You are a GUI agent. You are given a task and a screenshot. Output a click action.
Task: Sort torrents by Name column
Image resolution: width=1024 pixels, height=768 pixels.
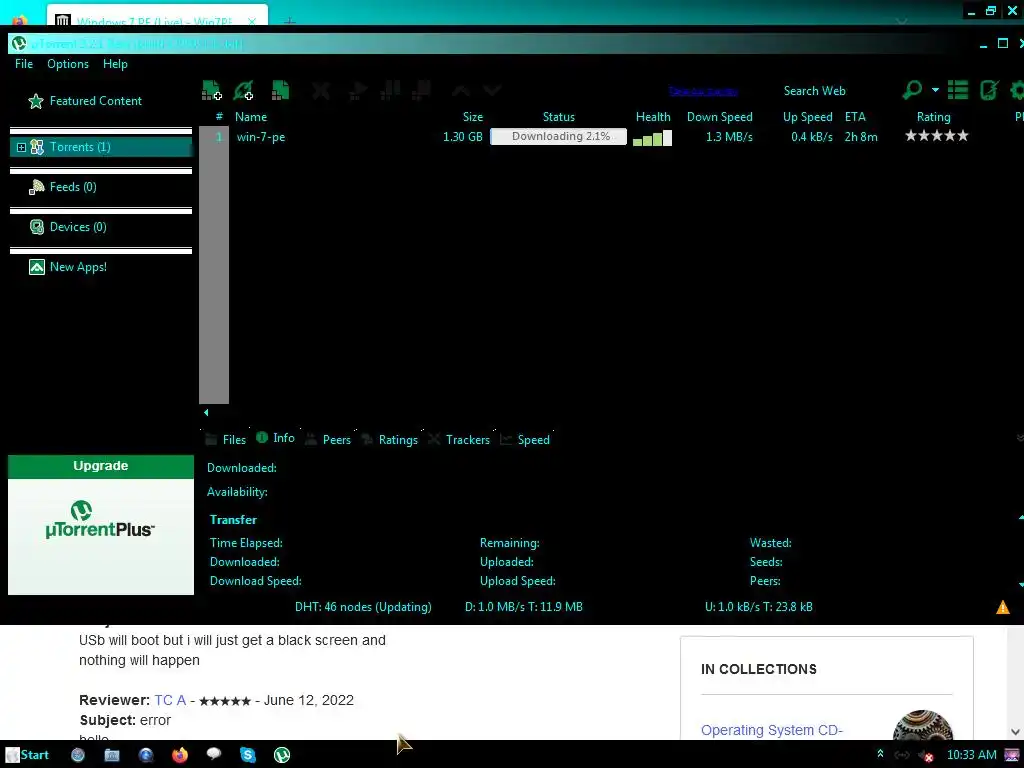(251, 117)
